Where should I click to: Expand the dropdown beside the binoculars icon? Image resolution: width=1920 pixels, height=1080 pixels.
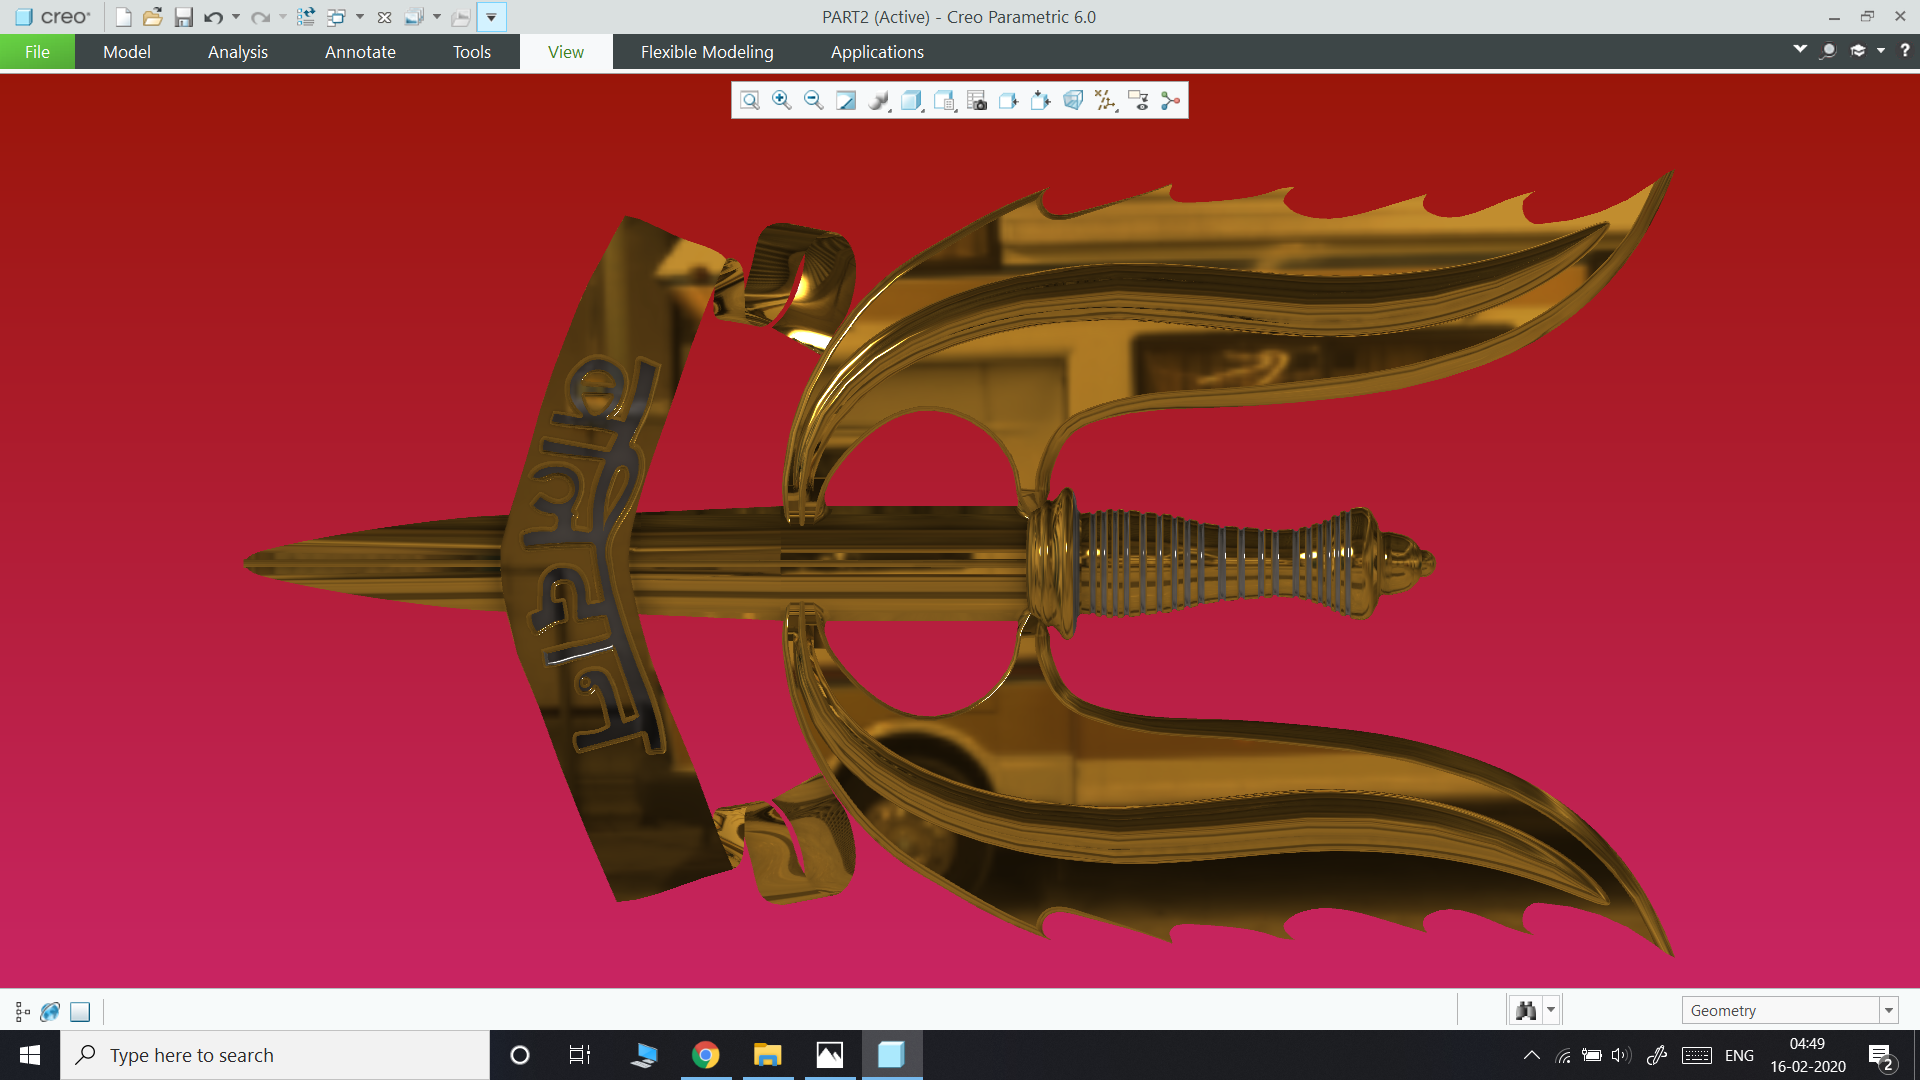point(1551,1010)
